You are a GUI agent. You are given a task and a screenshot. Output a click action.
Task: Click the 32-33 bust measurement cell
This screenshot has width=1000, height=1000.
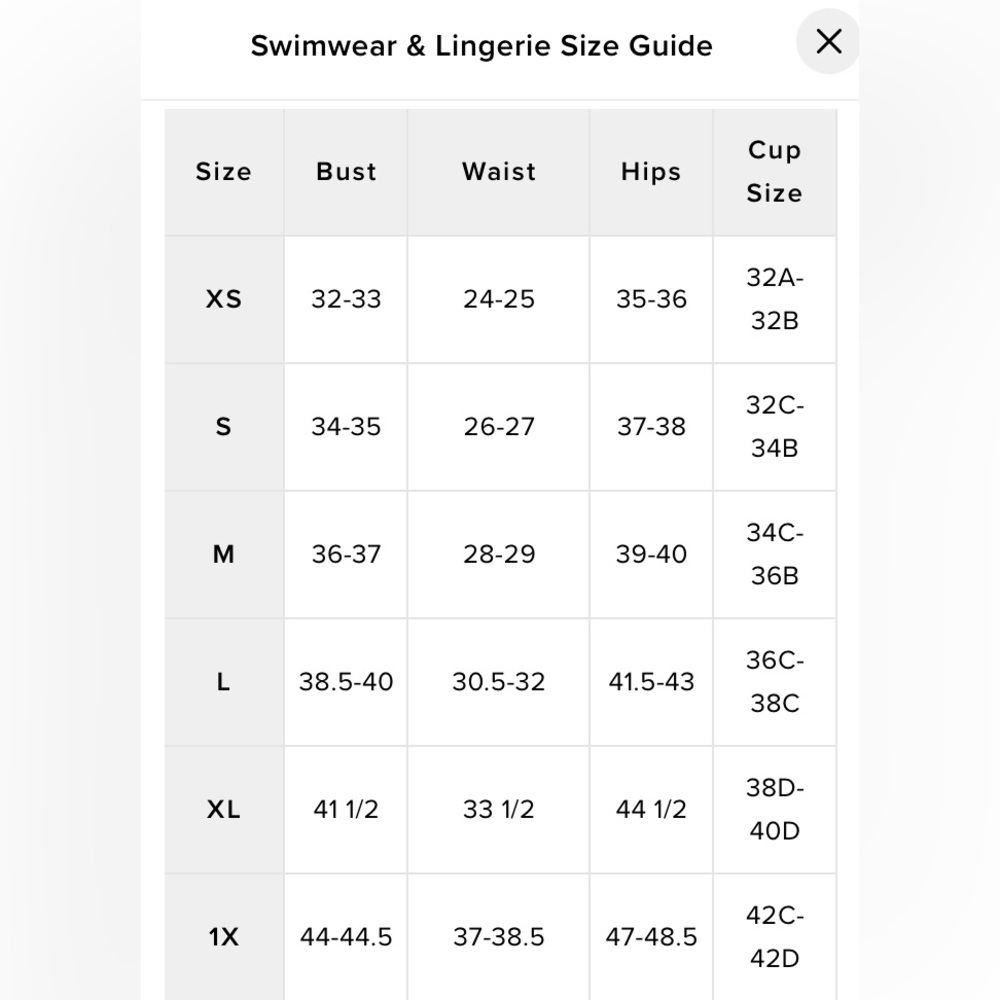click(x=346, y=300)
